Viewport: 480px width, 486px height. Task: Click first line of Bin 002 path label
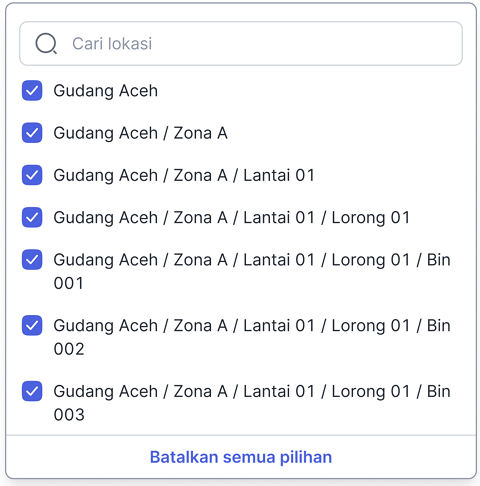point(252,326)
